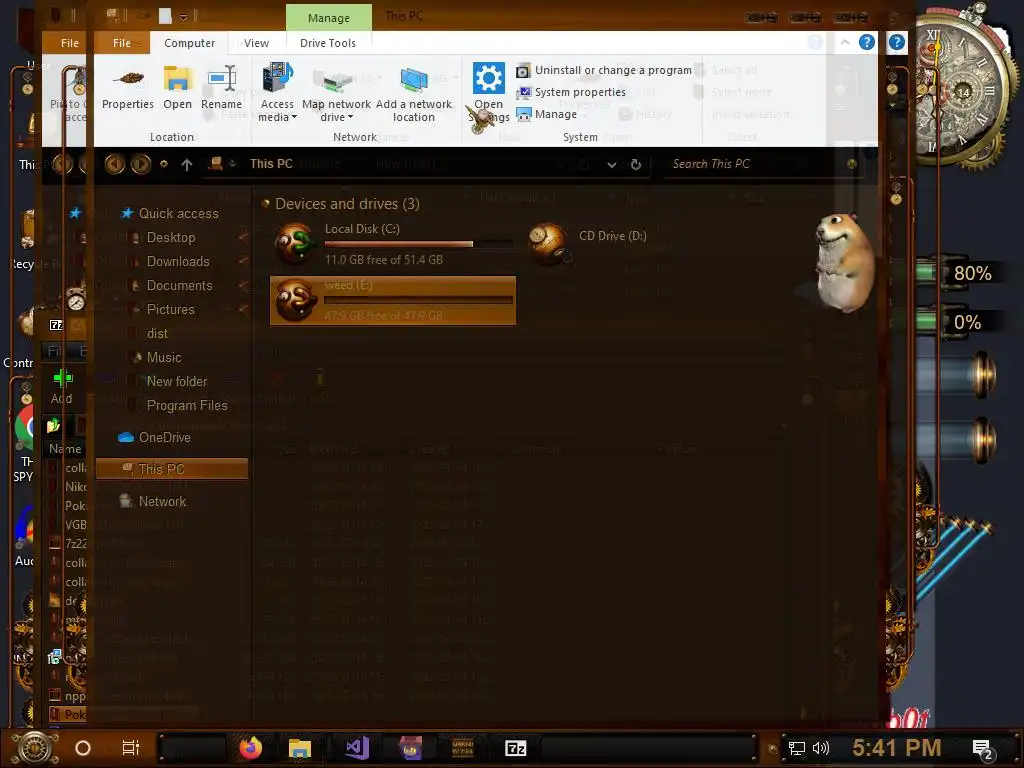The image size is (1024, 768).
Task: Collapse the ribbon with the chevron
Action: coord(845,42)
